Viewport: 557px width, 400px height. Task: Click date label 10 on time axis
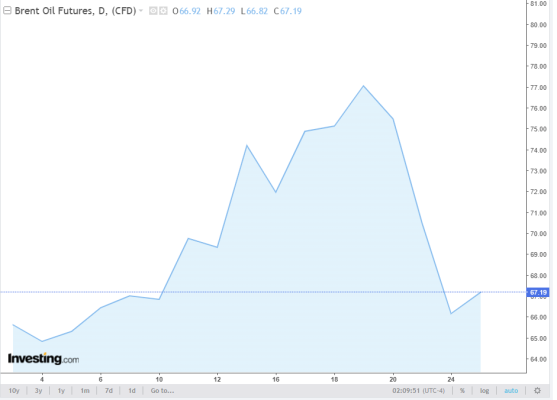coord(159,379)
